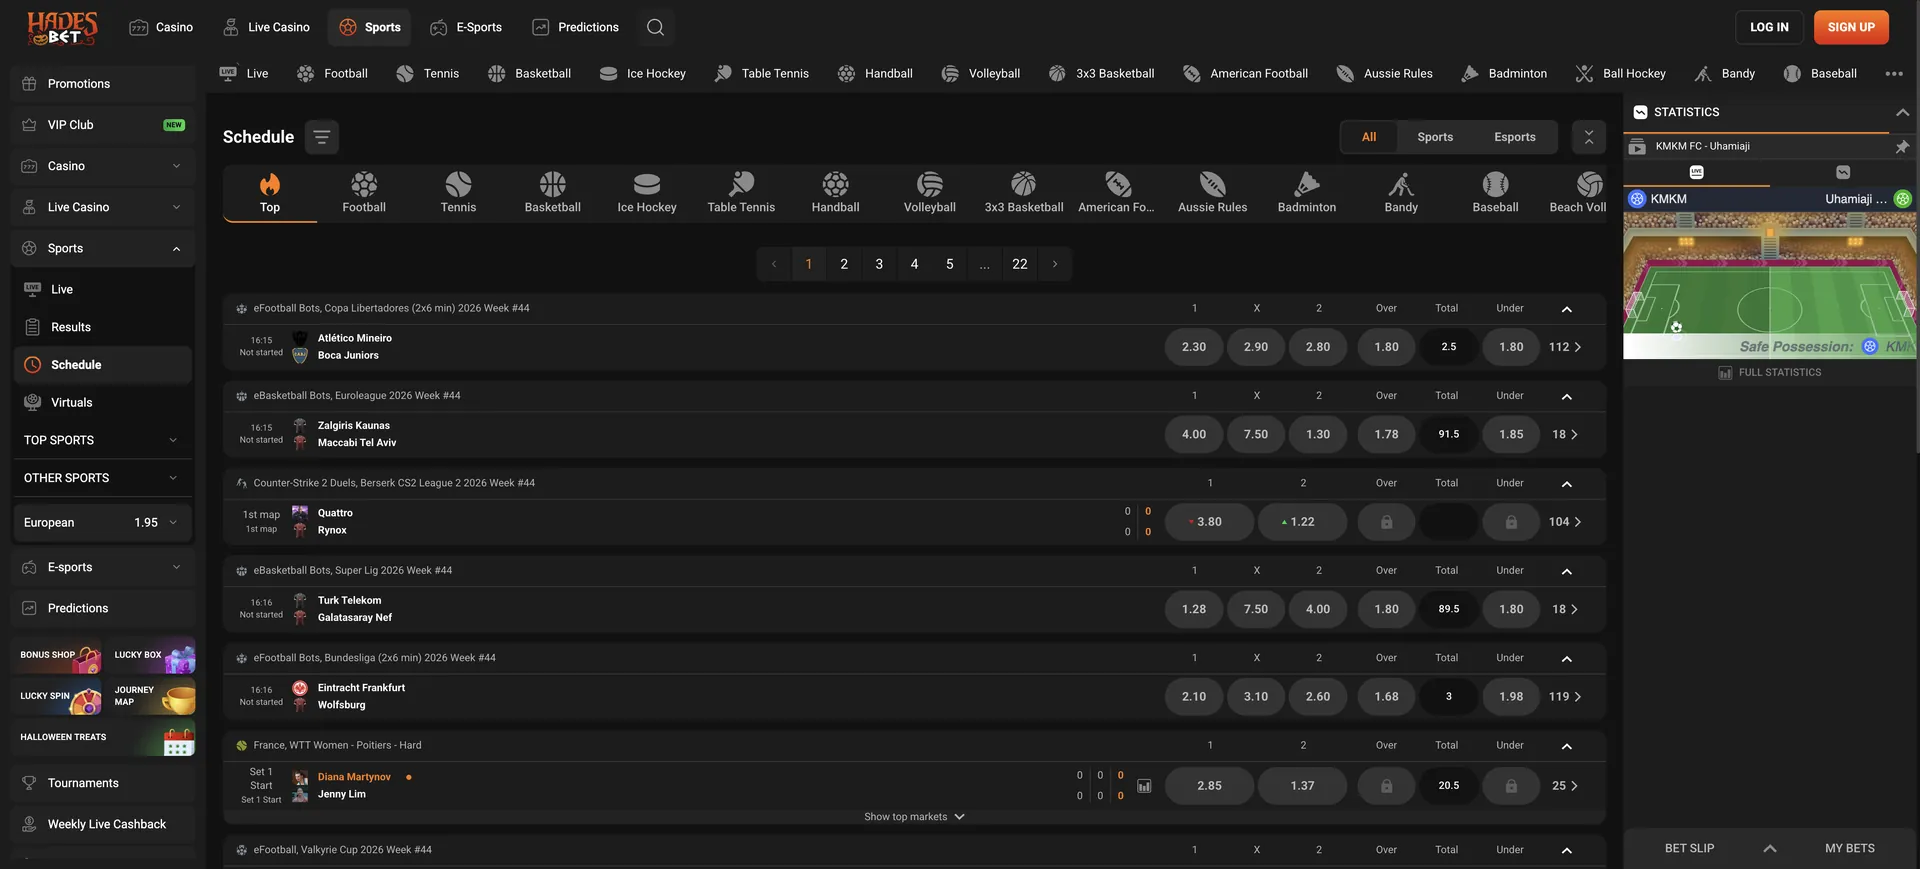Screen dimensions: 1920x869
Task: Open the European odds format dropdown
Action: pos(103,522)
